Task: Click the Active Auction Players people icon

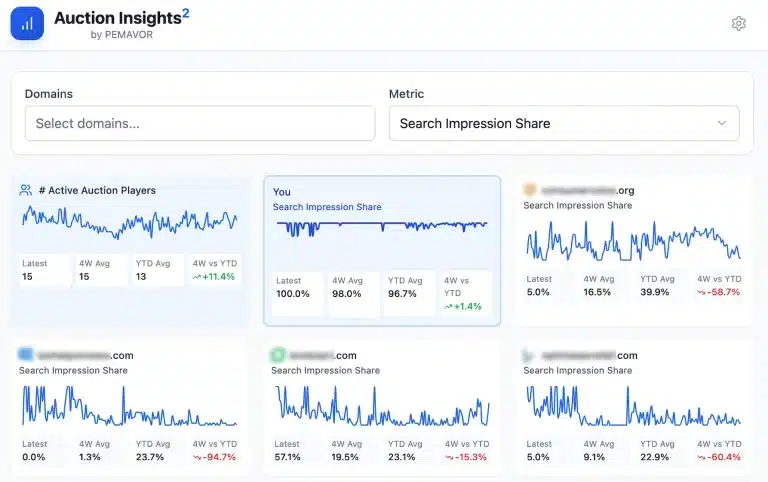Action: (x=25, y=190)
